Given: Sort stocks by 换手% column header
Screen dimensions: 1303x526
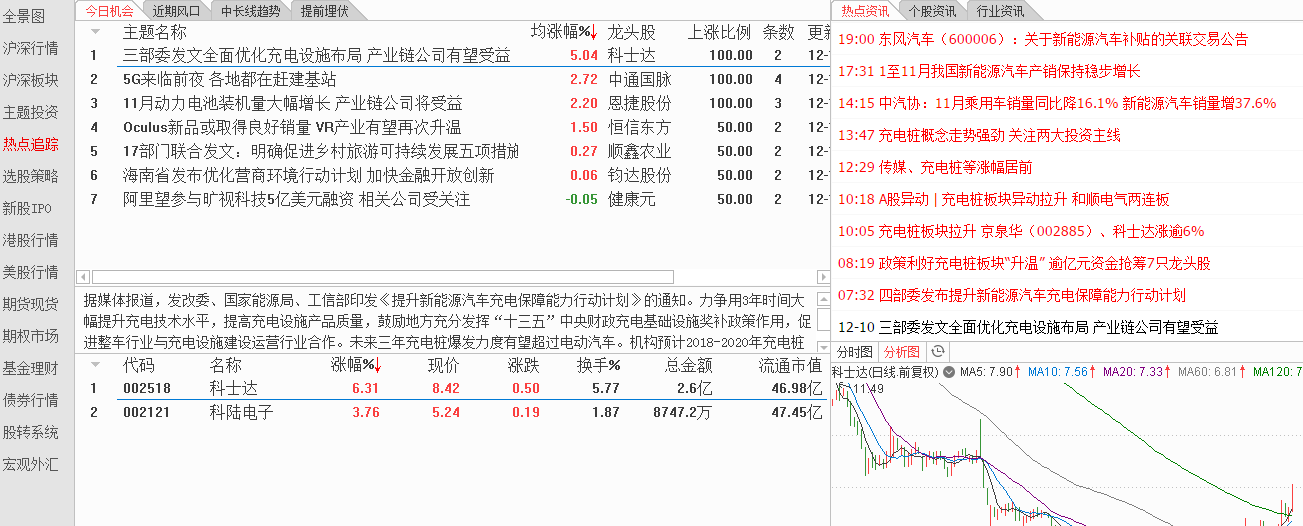Looking at the screenshot, I should pyautogui.click(x=598, y=365).
